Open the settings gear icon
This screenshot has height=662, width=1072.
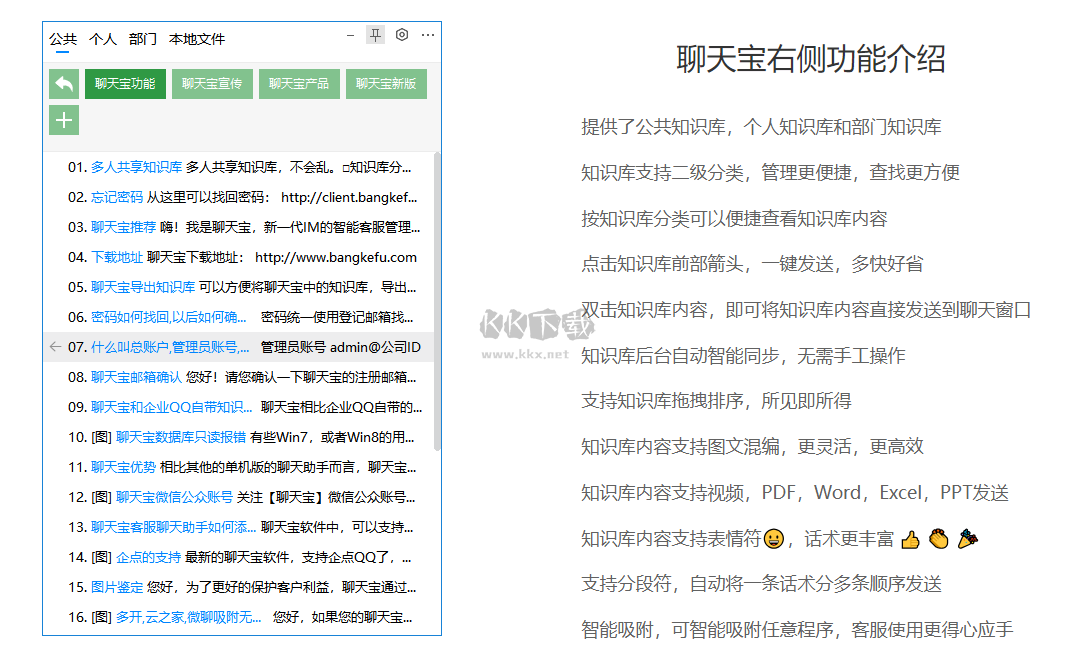(402, 34)
